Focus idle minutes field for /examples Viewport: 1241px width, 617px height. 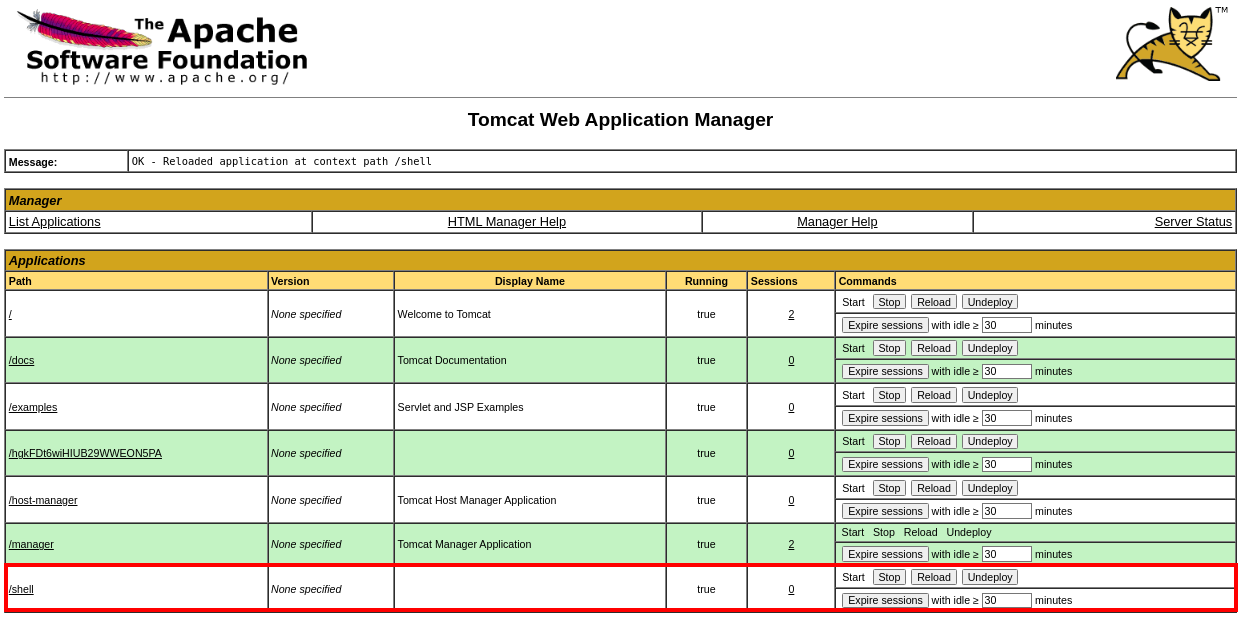1006,418
